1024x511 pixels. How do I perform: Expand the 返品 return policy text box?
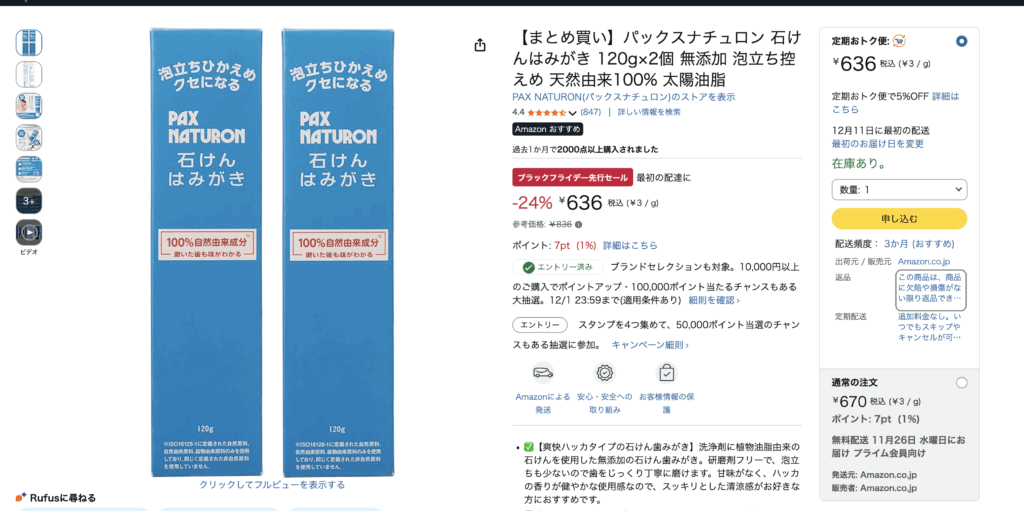point(932,290)
